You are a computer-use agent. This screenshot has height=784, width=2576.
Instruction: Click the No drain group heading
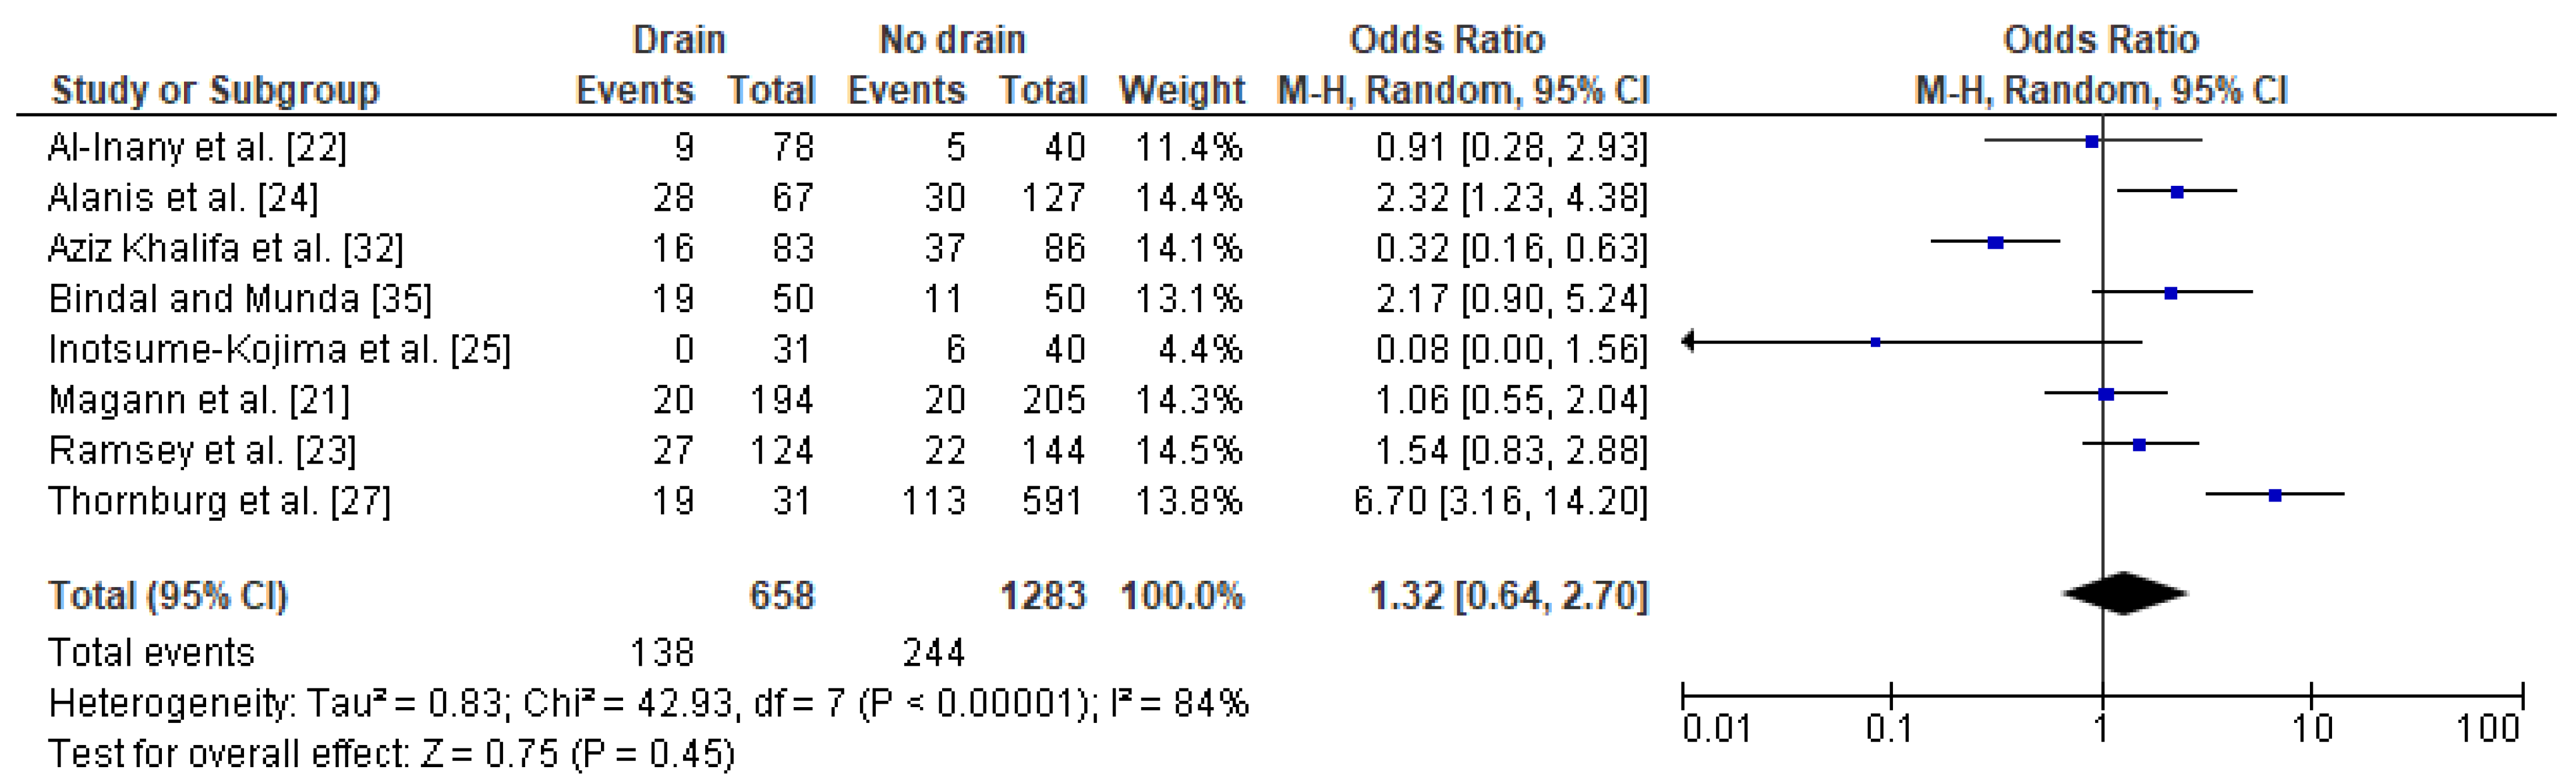click(952, 40)
